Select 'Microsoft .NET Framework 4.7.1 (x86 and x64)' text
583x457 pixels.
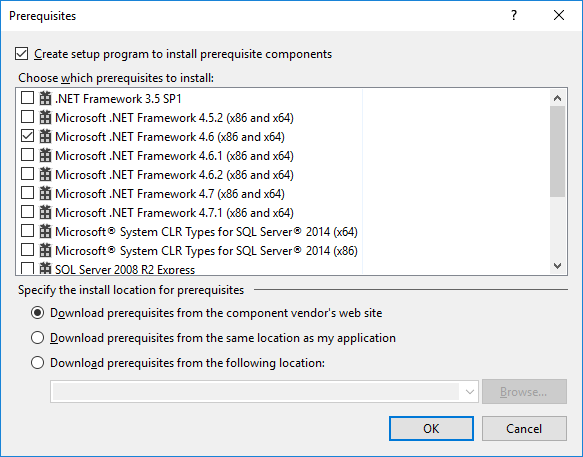pyautogui.click(x=174, y=213)
